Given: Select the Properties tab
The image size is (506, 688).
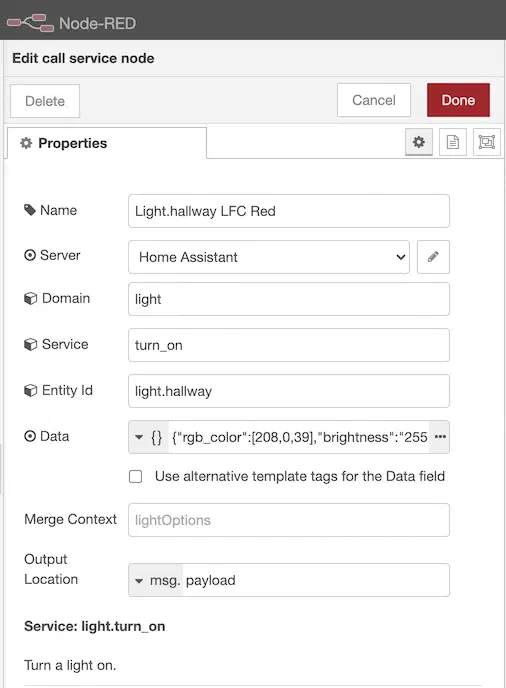Looking at the screenshot, I should [107, 143].
